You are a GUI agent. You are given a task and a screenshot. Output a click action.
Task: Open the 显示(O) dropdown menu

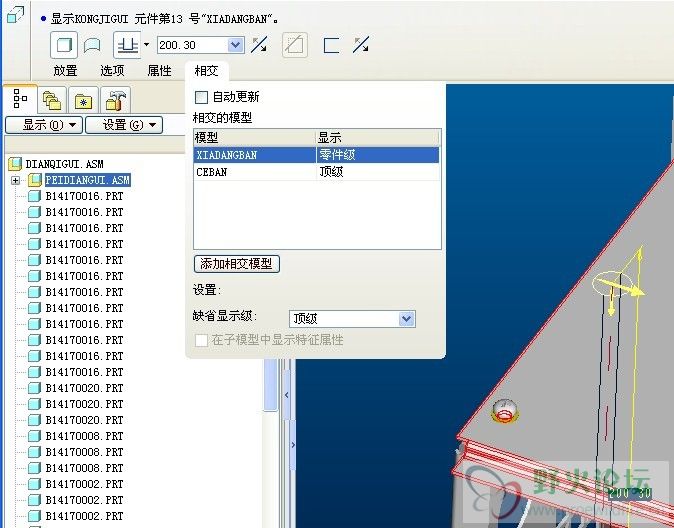(x=44, y=125)
